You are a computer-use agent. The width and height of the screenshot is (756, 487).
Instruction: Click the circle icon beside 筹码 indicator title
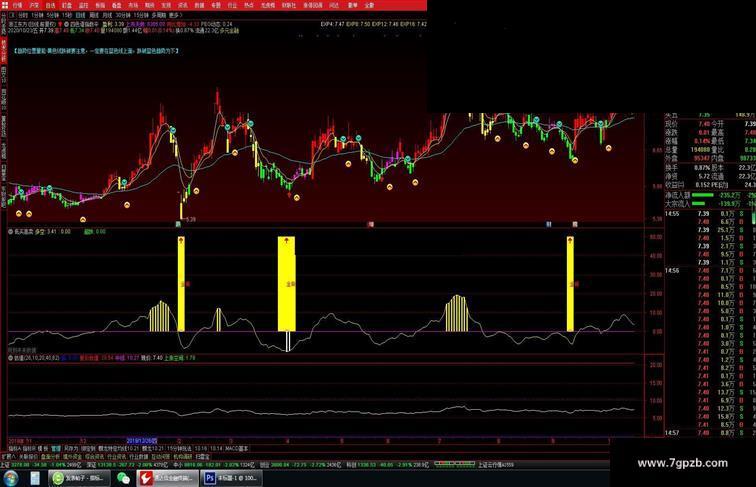[11, 358]
